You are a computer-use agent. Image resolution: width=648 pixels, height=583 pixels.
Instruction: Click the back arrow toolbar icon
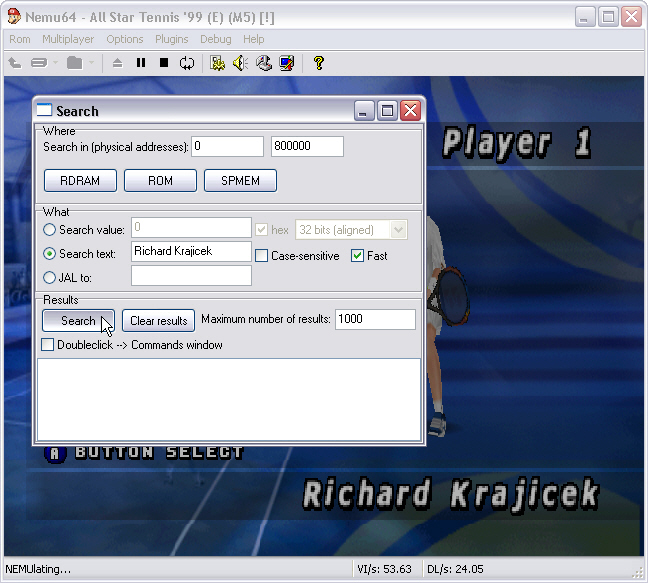[15, 63]
